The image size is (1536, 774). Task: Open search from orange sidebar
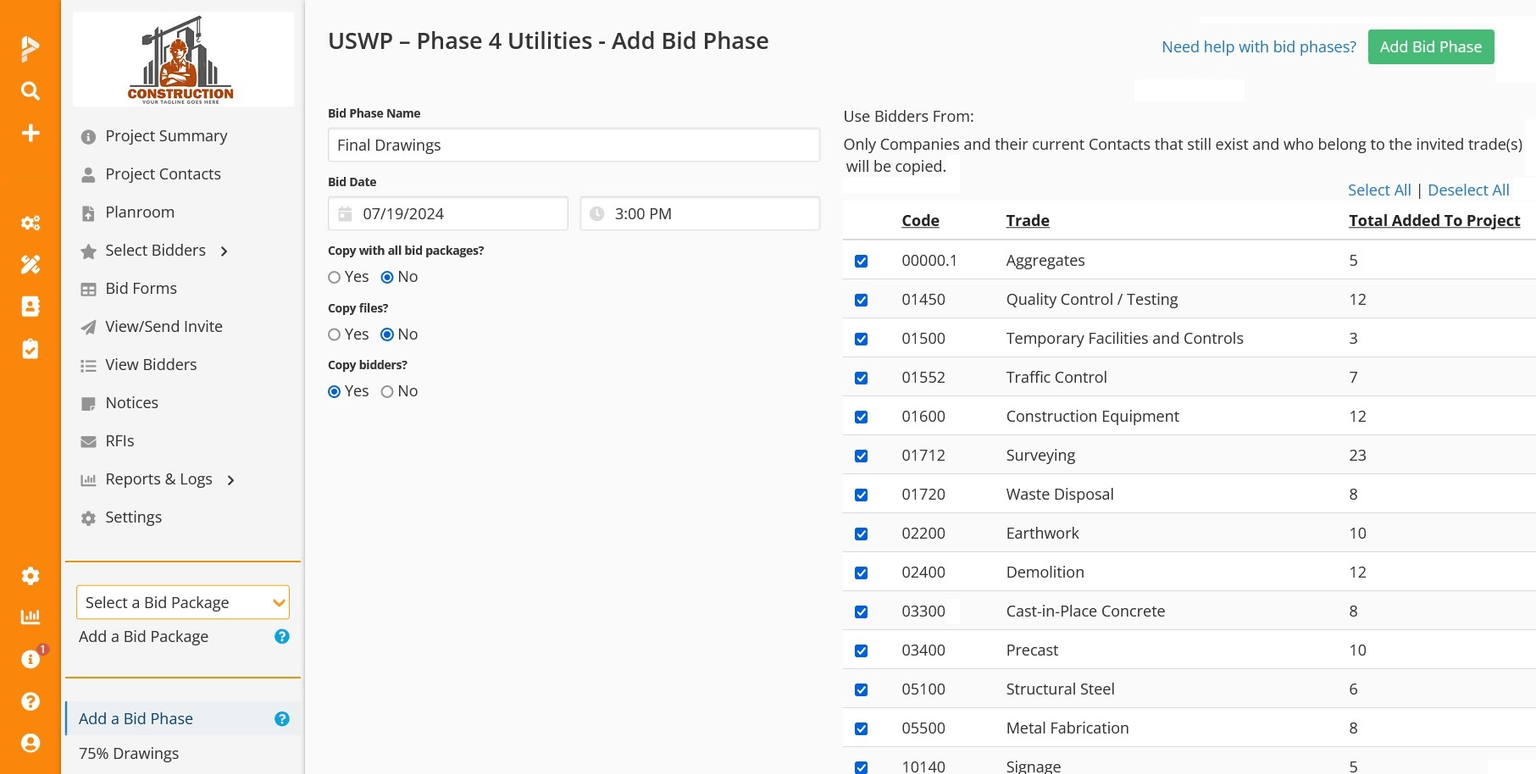click(x=30, y=91)
